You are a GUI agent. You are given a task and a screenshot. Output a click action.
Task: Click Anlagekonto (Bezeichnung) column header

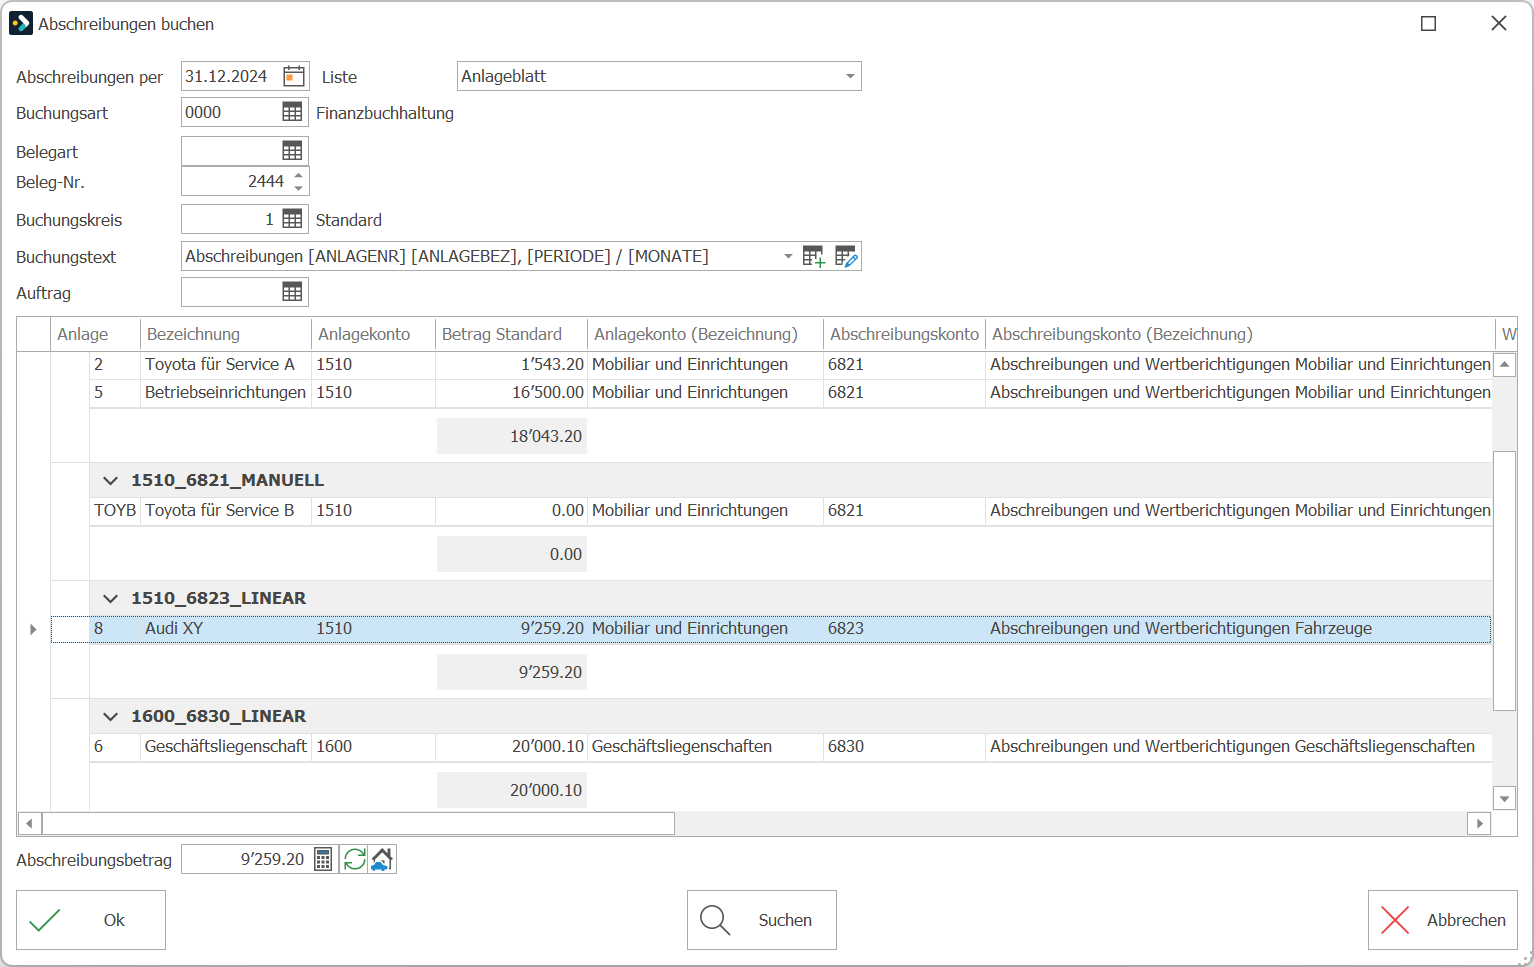705,334
